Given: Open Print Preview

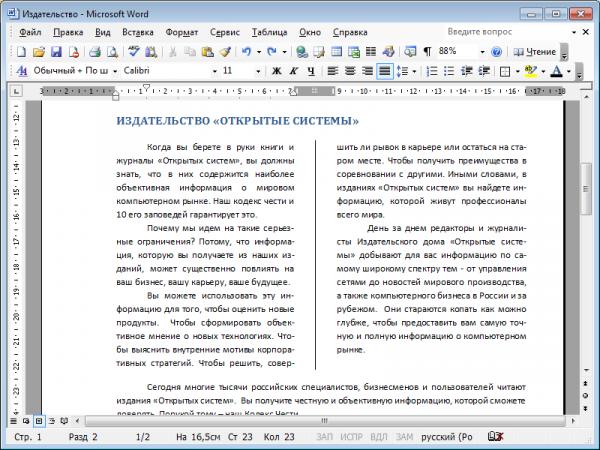Looking at the screenshot, I should [x=112, y=52].
